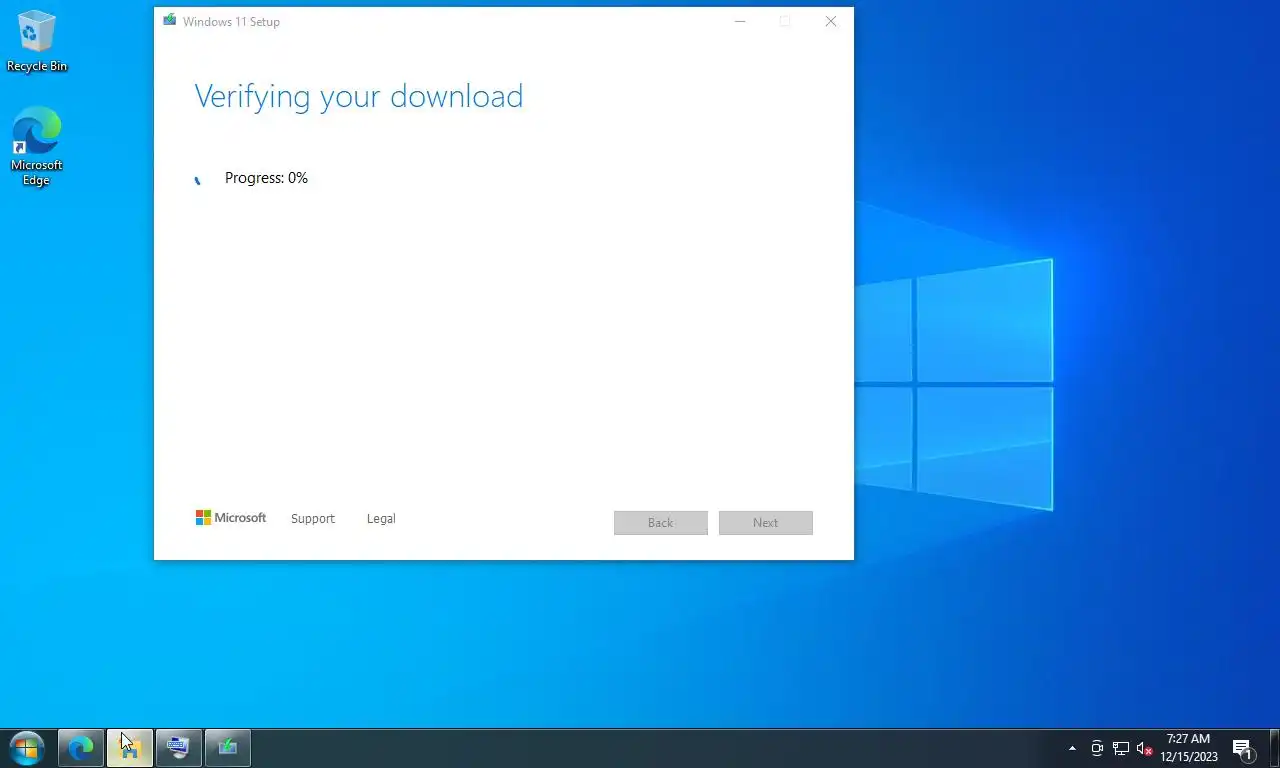Image resolution: width=1280 pixels, height=768 pixels.
Task: Open the on-screen keyboard taskbar icon
Action: click(179, 748)
